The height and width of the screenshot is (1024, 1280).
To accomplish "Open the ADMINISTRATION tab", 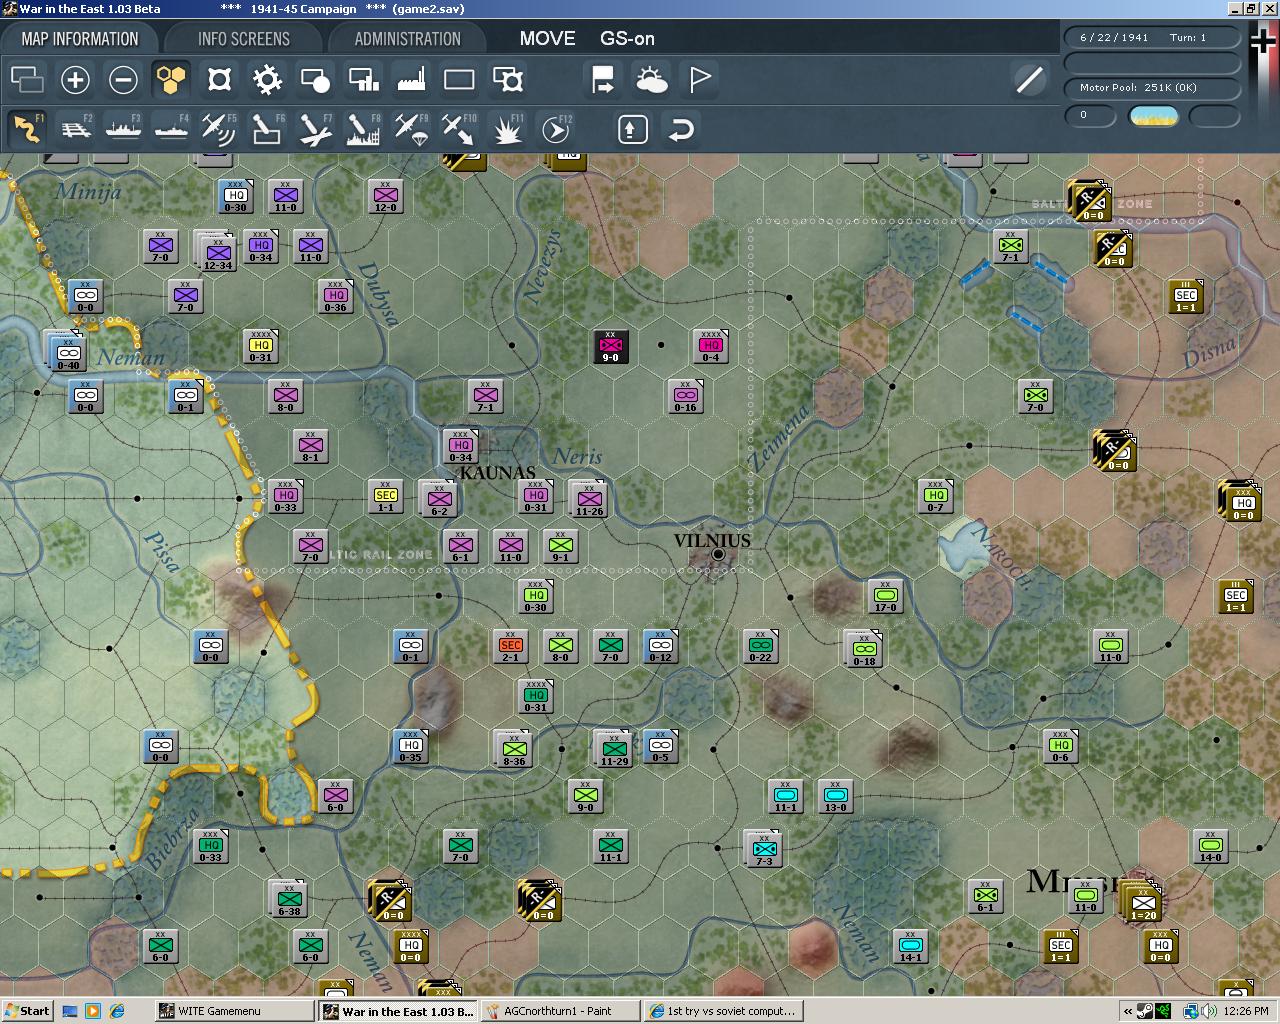I will coord(407,39).
